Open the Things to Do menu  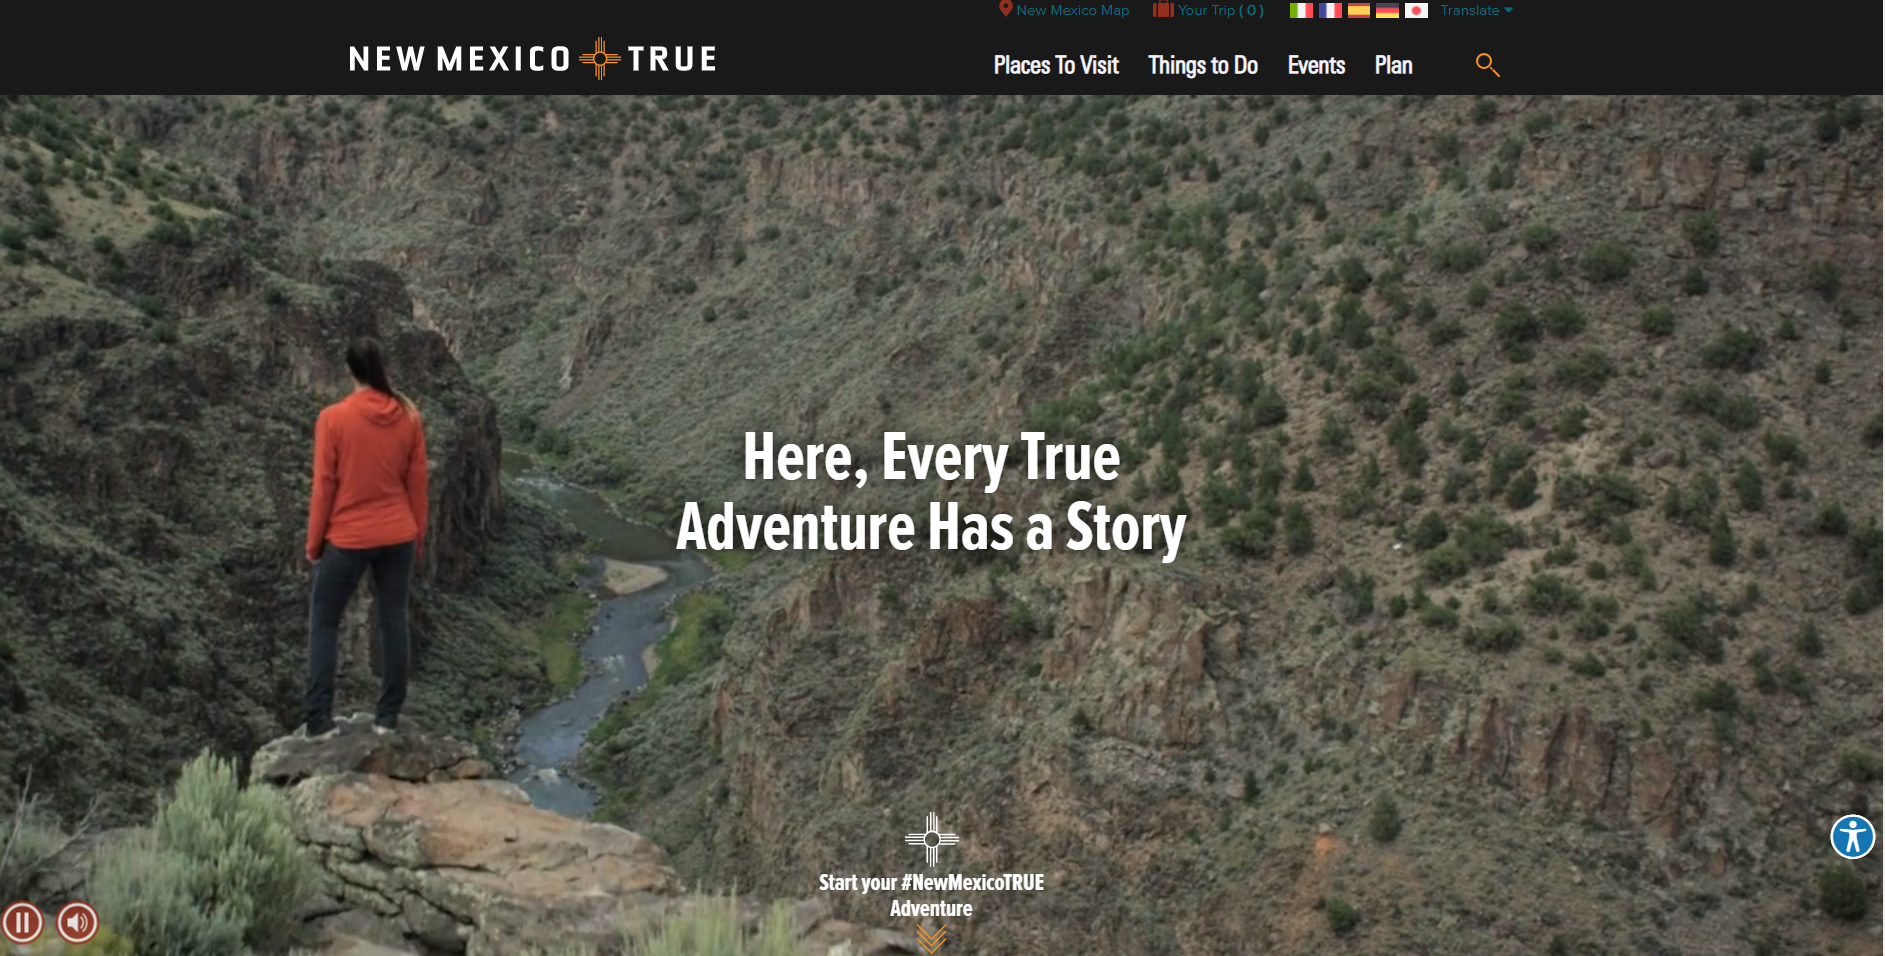coord(1203,65)
